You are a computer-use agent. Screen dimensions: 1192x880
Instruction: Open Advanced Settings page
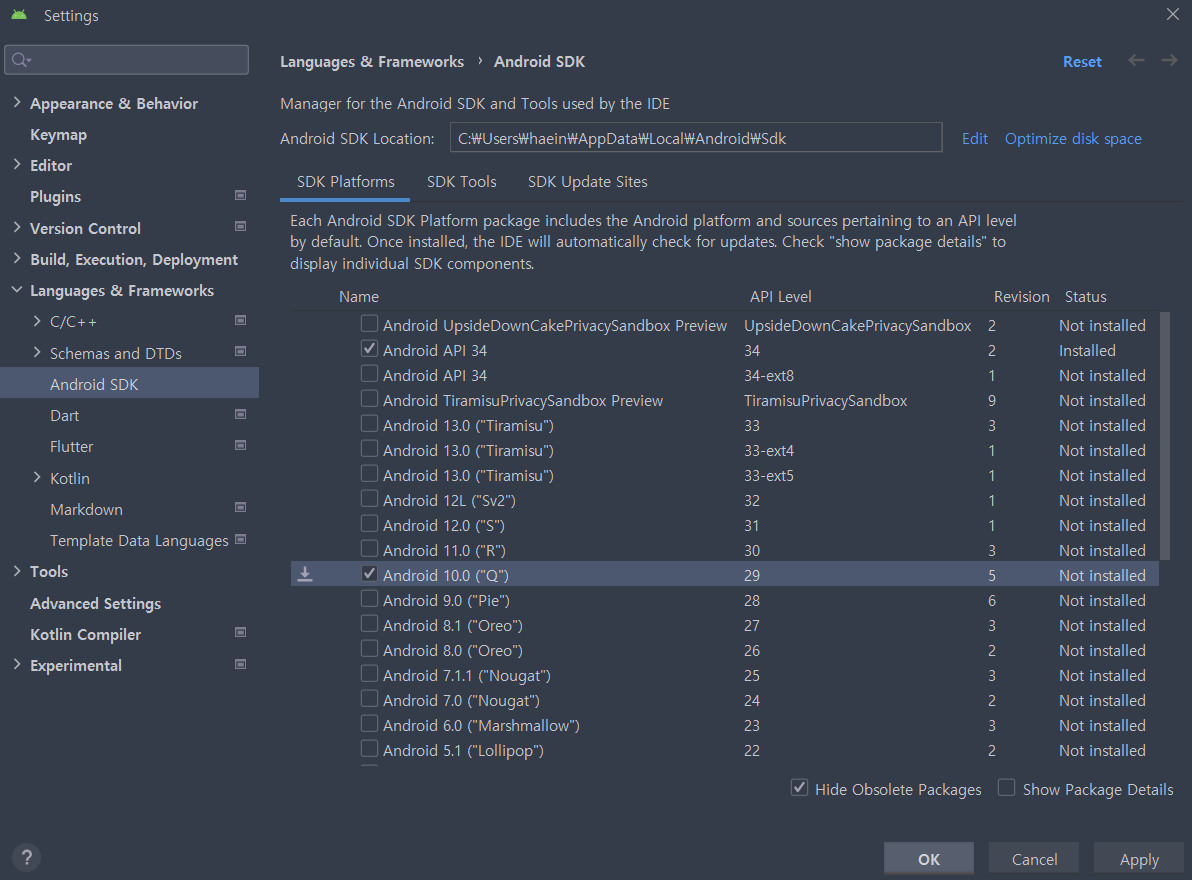click(96, 603)
